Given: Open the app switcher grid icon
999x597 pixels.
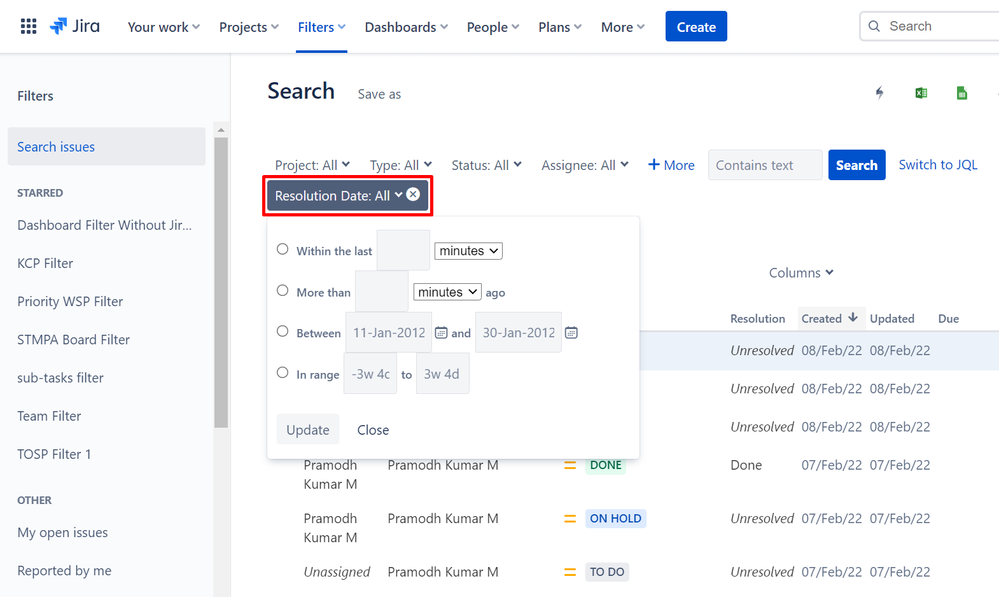Looking at the screenshot, I should (x=28, y=26).
